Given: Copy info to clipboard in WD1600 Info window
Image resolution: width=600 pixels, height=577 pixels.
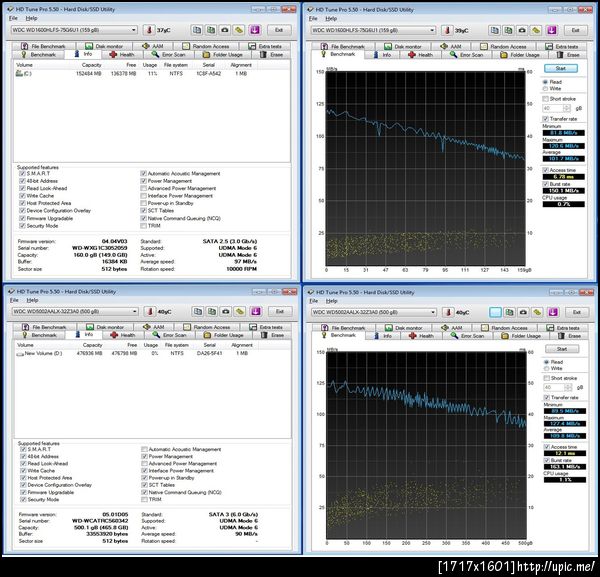Looking at the screenshot, I should [197, 30].
